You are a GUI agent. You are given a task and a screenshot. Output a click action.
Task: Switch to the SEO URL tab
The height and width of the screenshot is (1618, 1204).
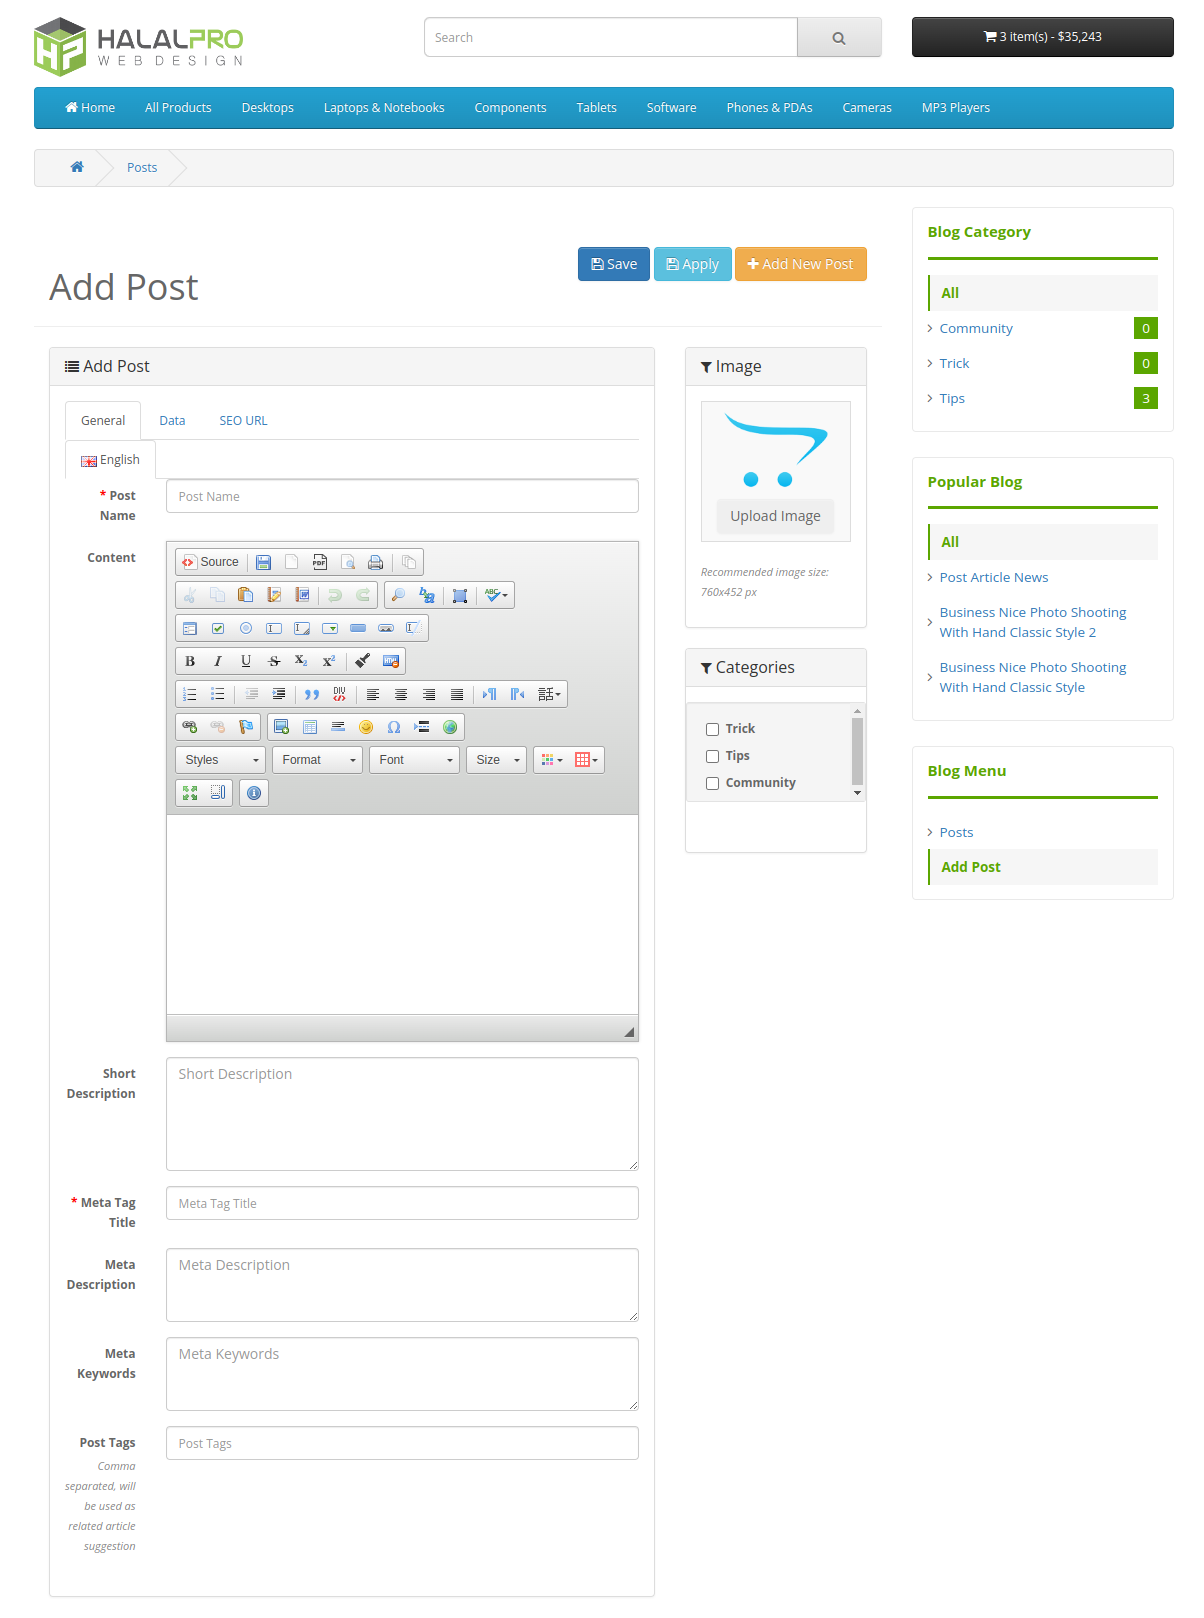[243, 421]
